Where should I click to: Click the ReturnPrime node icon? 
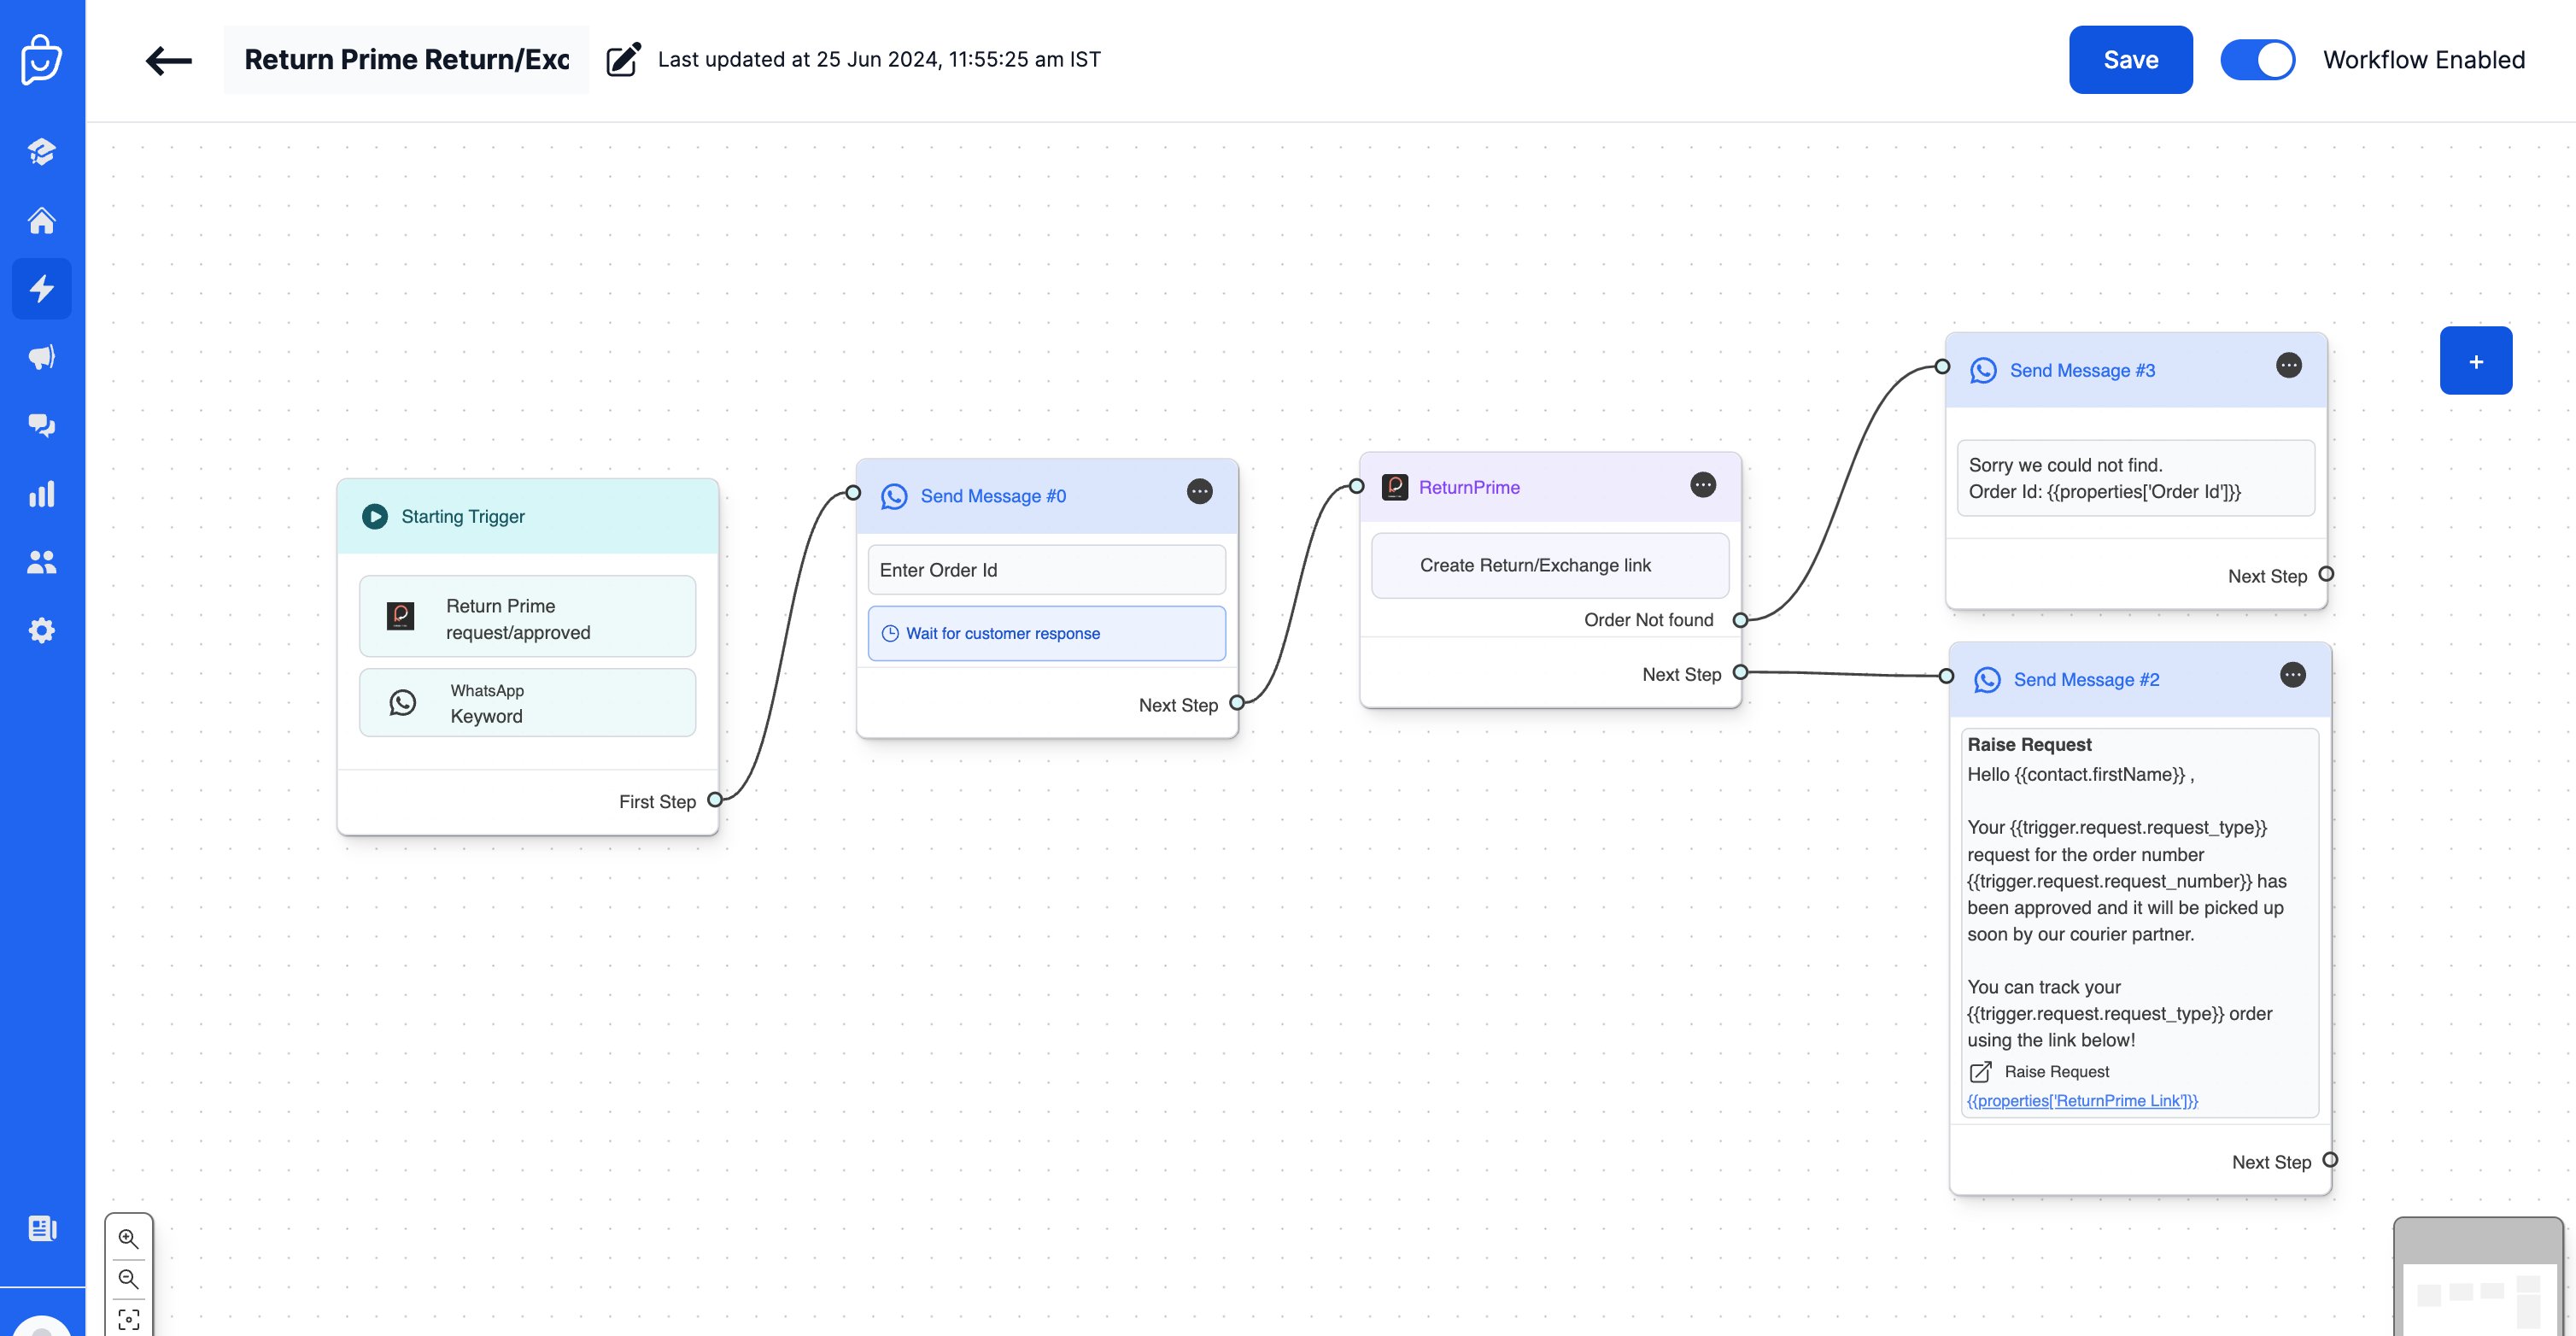(x=1394, y=486)
